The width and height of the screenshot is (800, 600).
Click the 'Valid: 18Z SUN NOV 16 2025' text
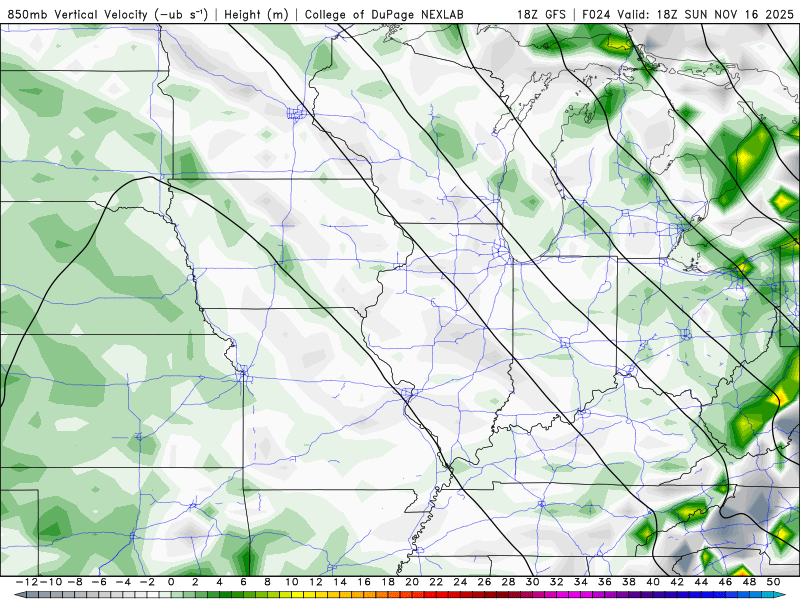pyautogui.click(x=705, y=14)
